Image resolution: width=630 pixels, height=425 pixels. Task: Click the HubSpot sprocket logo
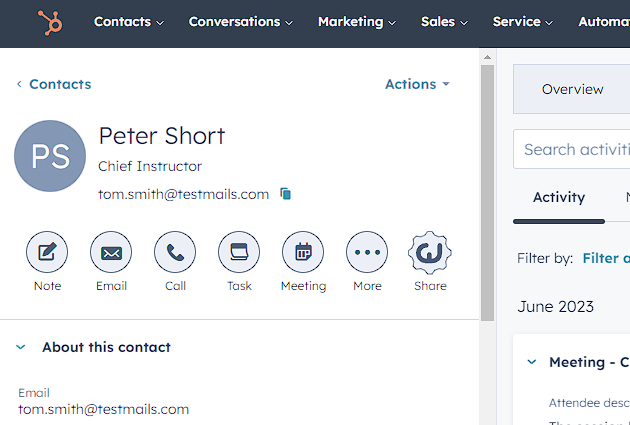49,22
